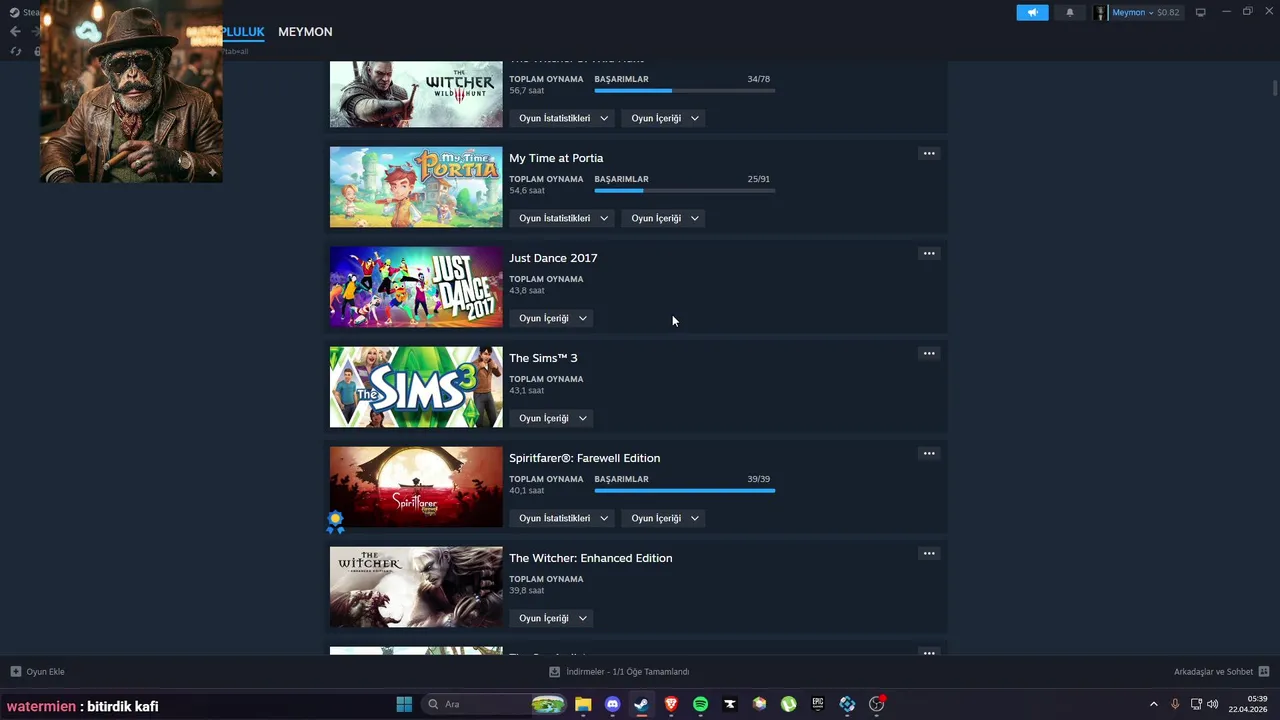Open Epic Games Launcher from taskbar

(817, 704)
